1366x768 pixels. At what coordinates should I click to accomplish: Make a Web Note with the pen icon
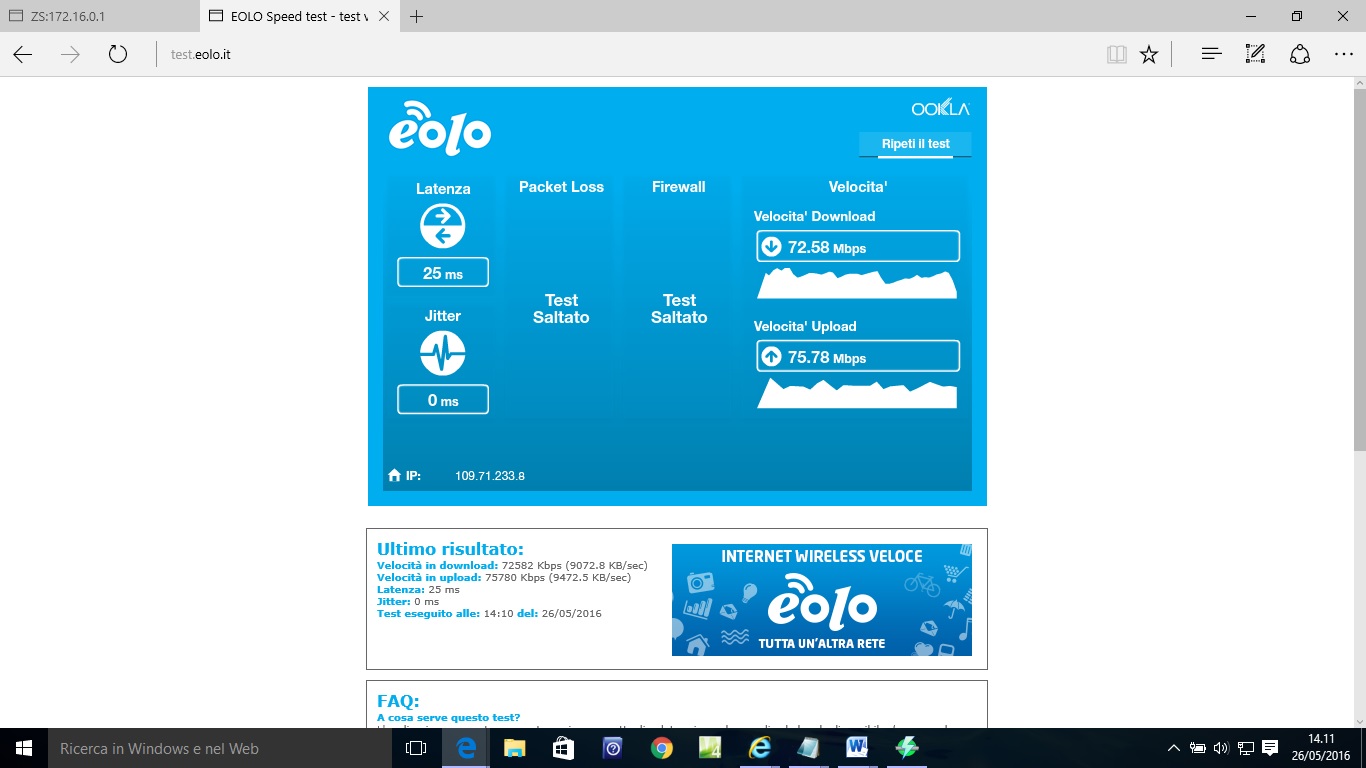[1255, 55]
